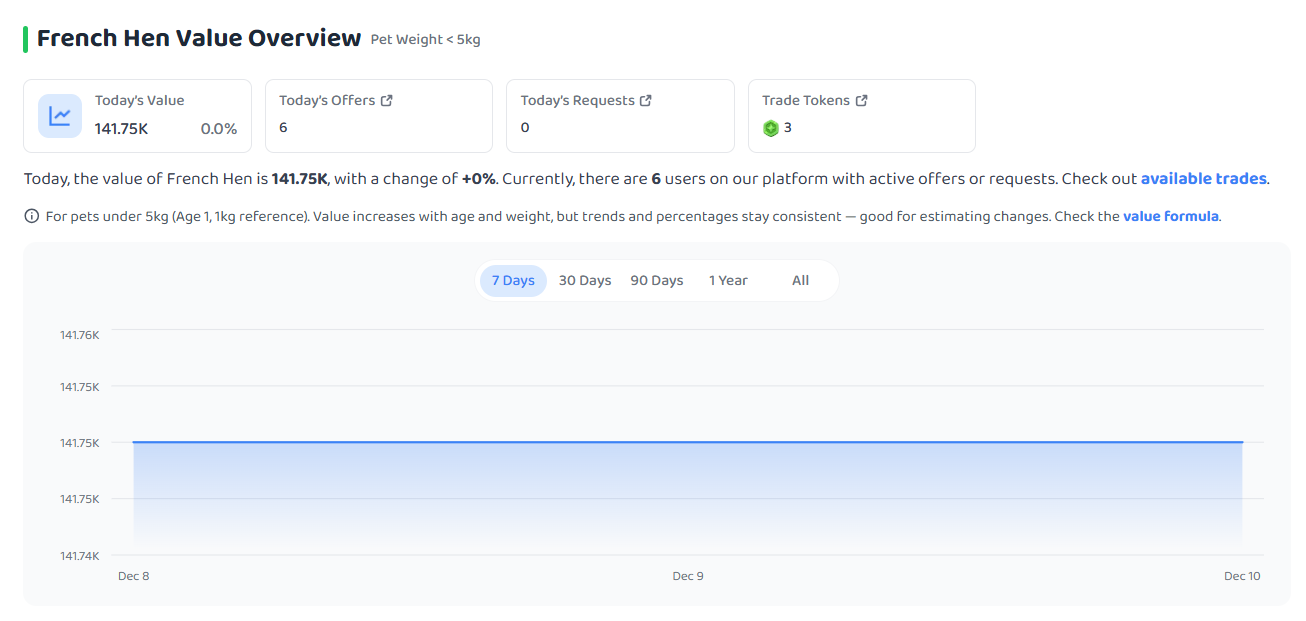This screenshot has width=1306, height=621.
Task: Click the trend chart icon in Today's Value card
Action: (60, 116)
